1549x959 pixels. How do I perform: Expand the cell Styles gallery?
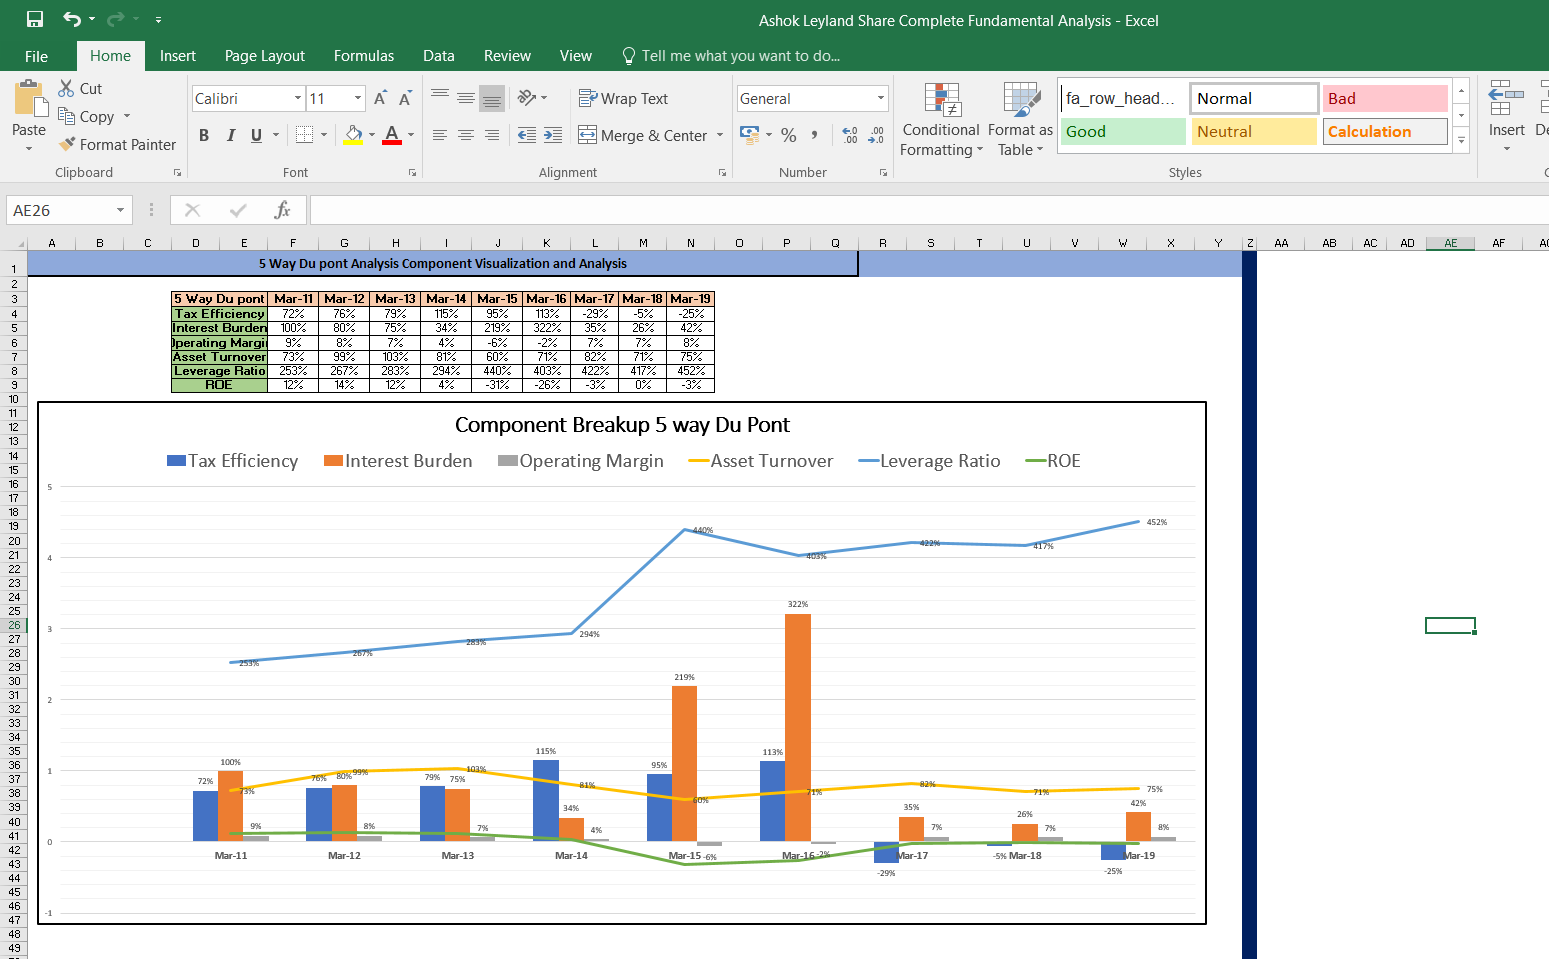1462,140
